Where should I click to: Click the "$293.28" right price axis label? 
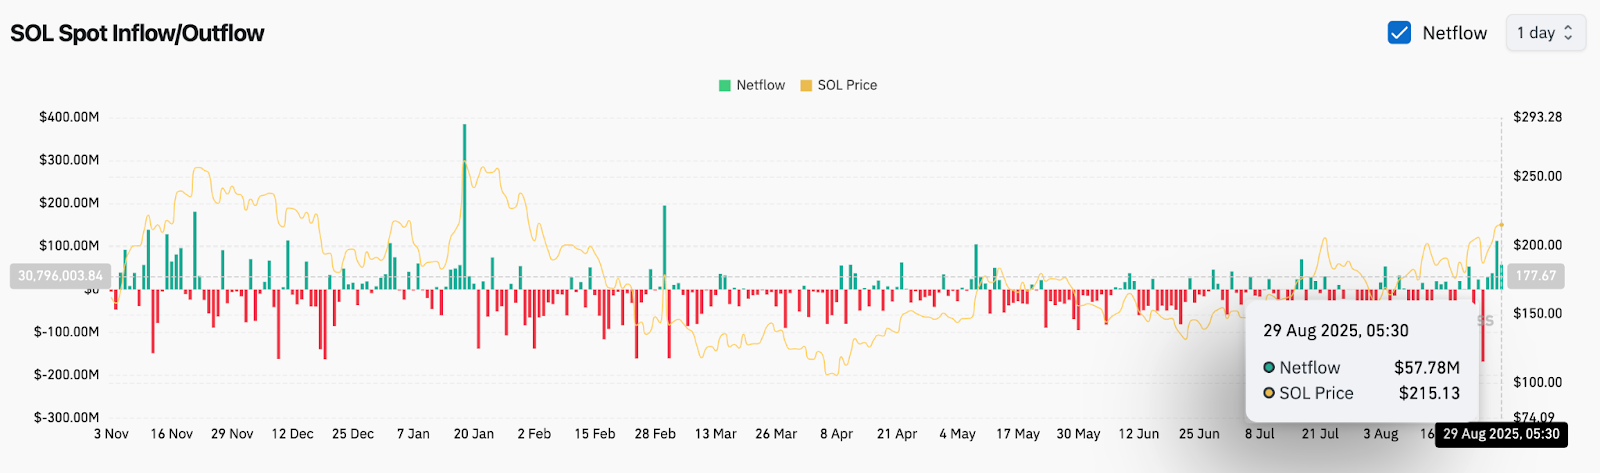coord(1537,117)
